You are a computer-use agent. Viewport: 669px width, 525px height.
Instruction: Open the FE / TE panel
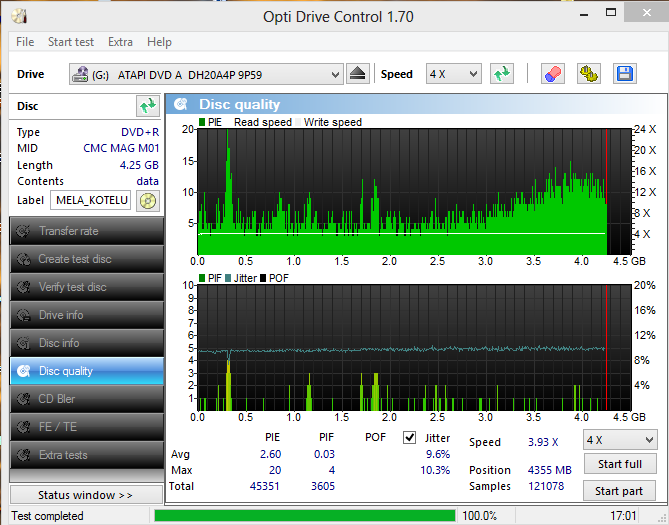pyautogui.click(x=87, y=427)
